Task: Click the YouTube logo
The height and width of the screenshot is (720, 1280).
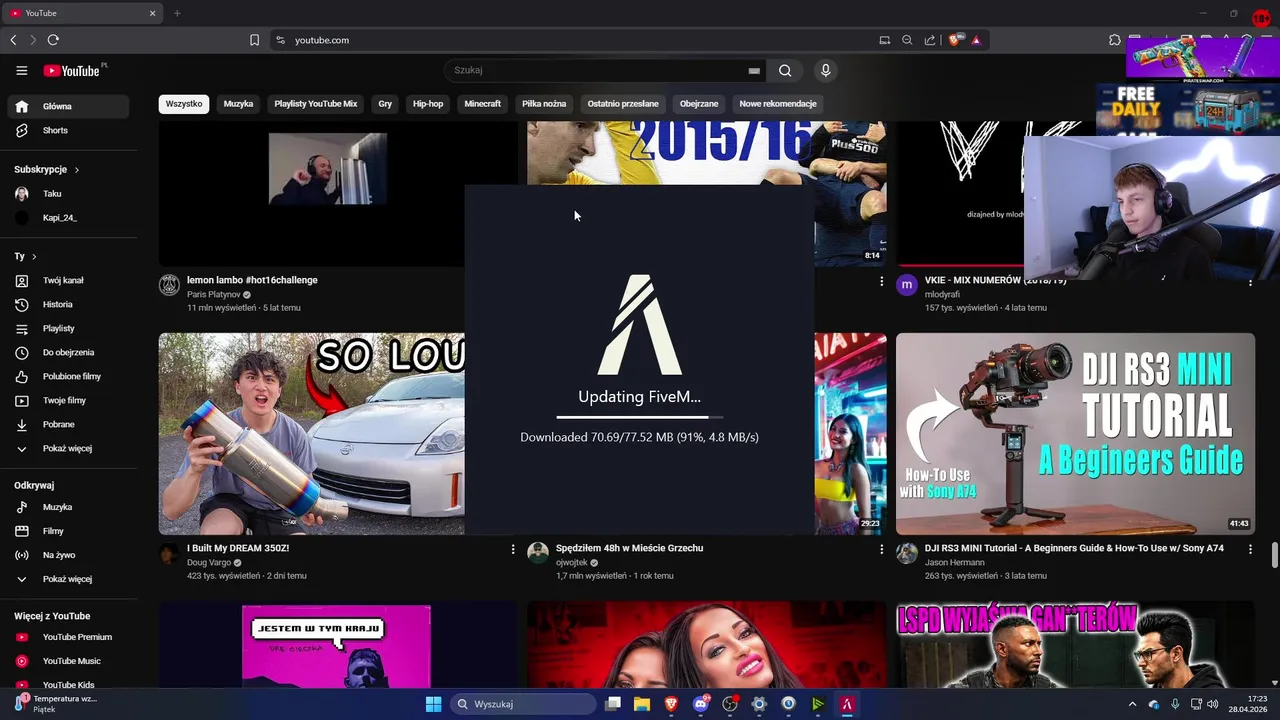Action: click(72, 71)
